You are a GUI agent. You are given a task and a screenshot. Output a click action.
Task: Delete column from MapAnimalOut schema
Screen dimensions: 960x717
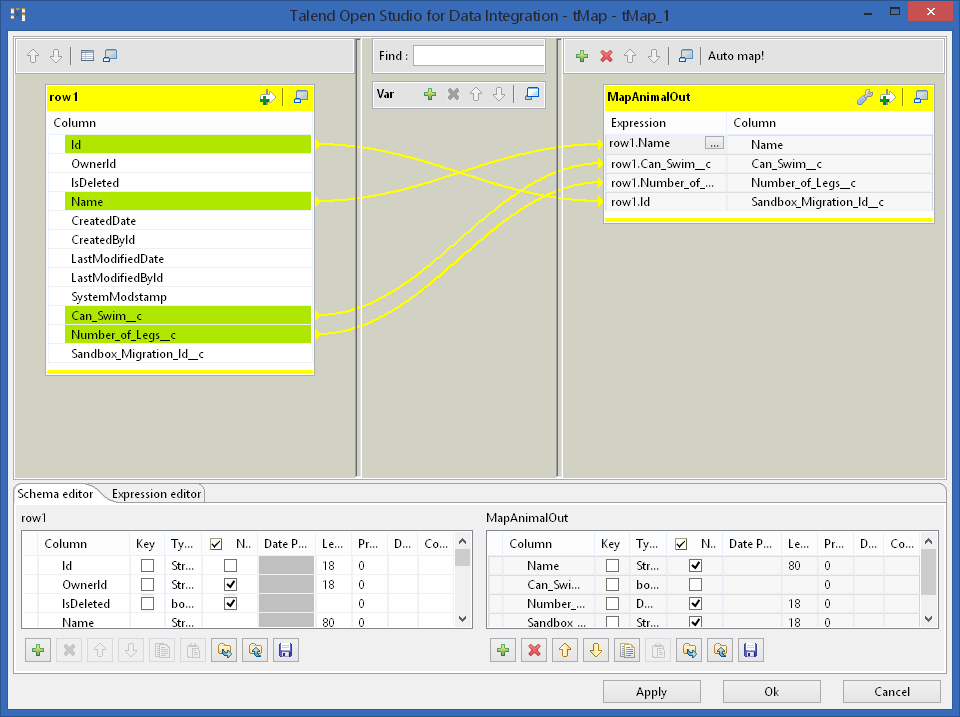click(535, 651)
